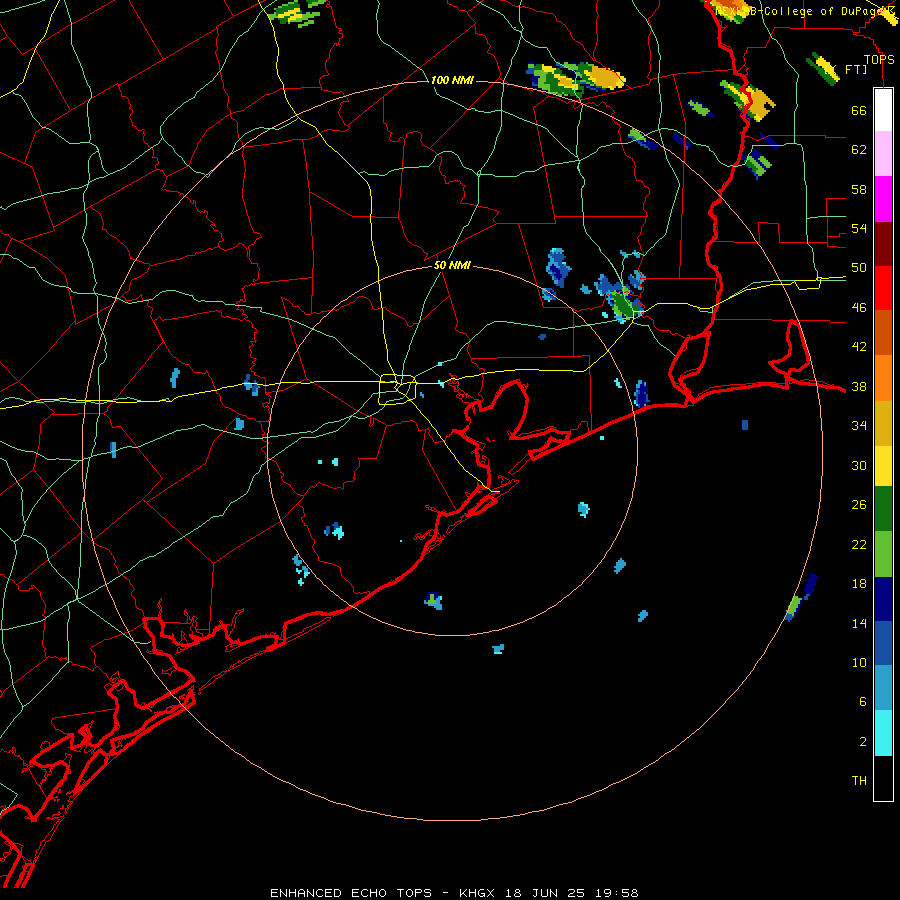Click the black TH threshold swatch
900x900 pixels.
[883, 778]
